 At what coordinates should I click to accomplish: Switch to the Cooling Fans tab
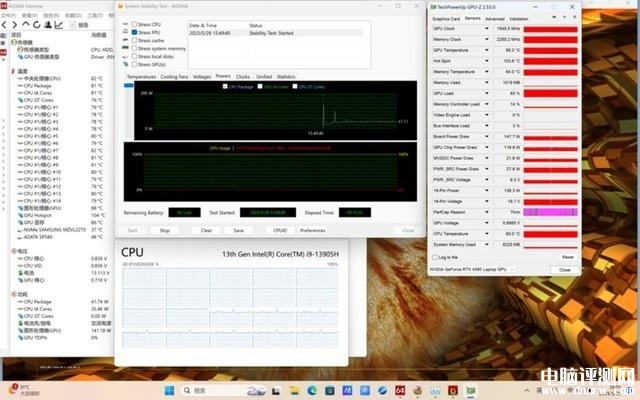(x=174, y=77)
